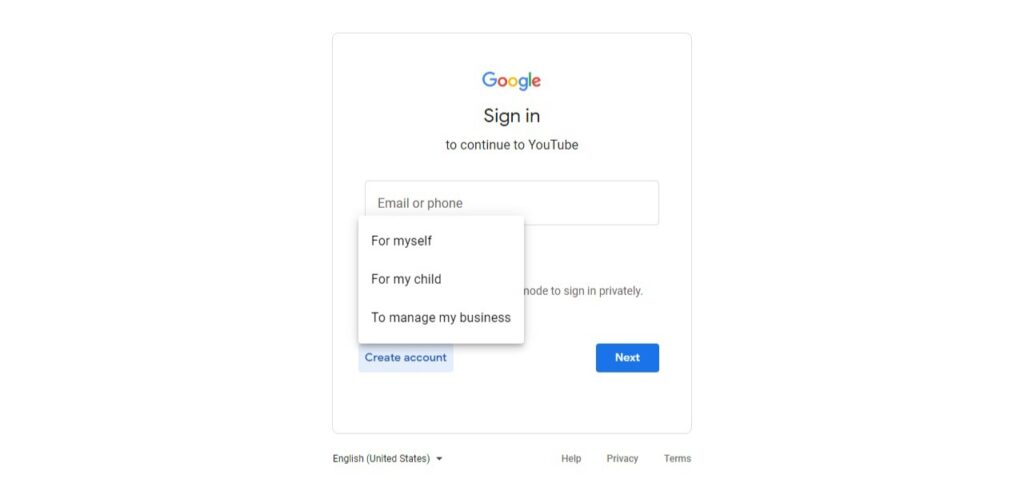Click the language selector's dropdown arrow

coord(439,459)
